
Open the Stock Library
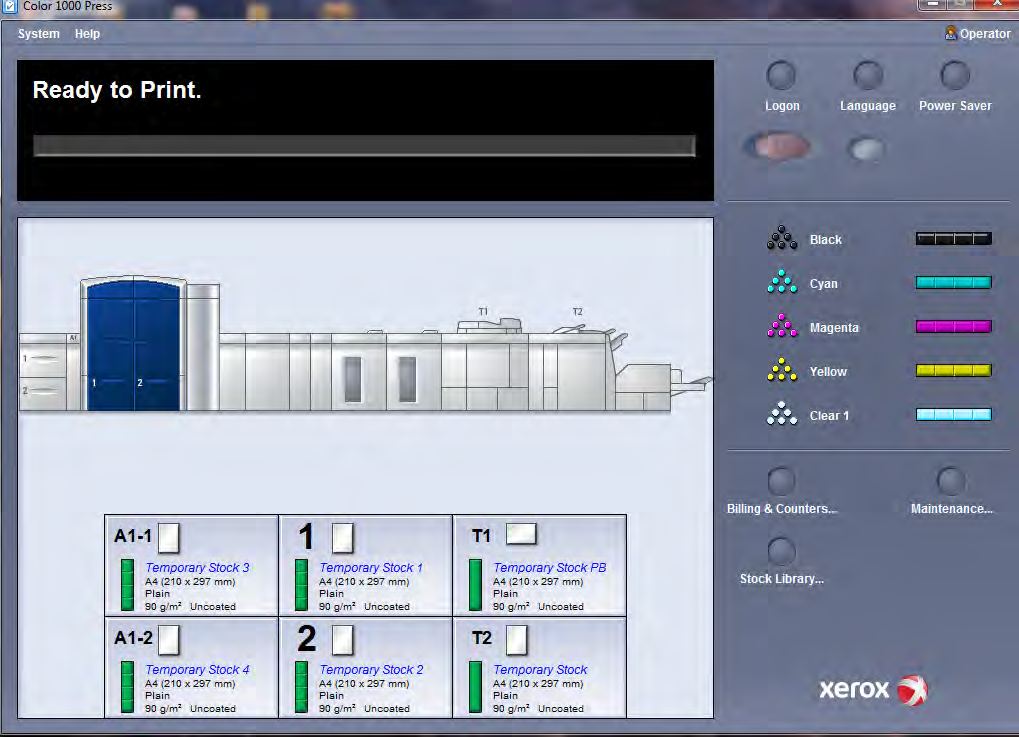pyautogui.click(x=781, y=552)
